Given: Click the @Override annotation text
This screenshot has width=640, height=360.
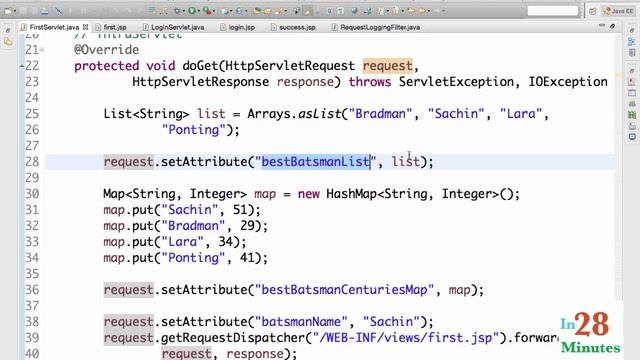Looking at the screenshot, I should coord(107,50).
